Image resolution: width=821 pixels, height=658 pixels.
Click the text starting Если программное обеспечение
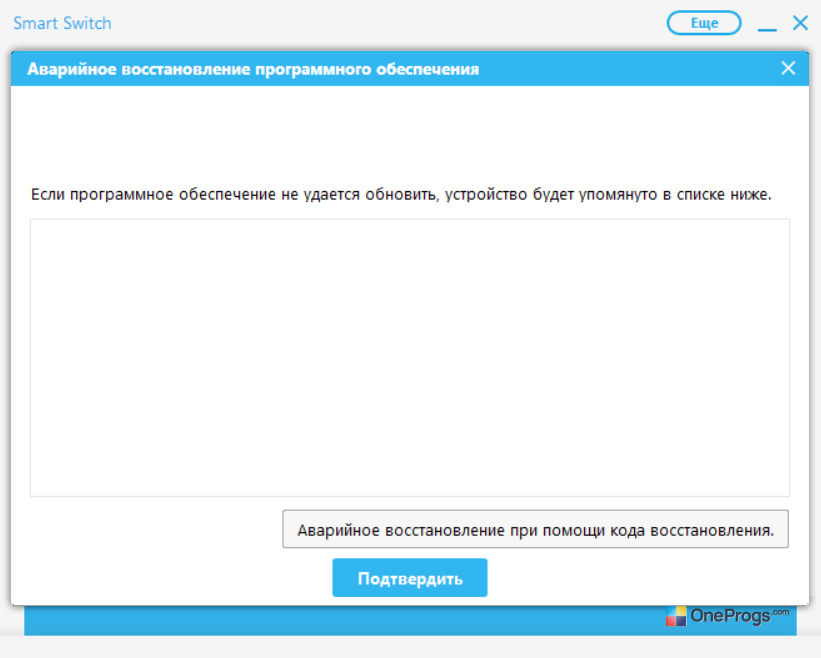tap(401, 194)
